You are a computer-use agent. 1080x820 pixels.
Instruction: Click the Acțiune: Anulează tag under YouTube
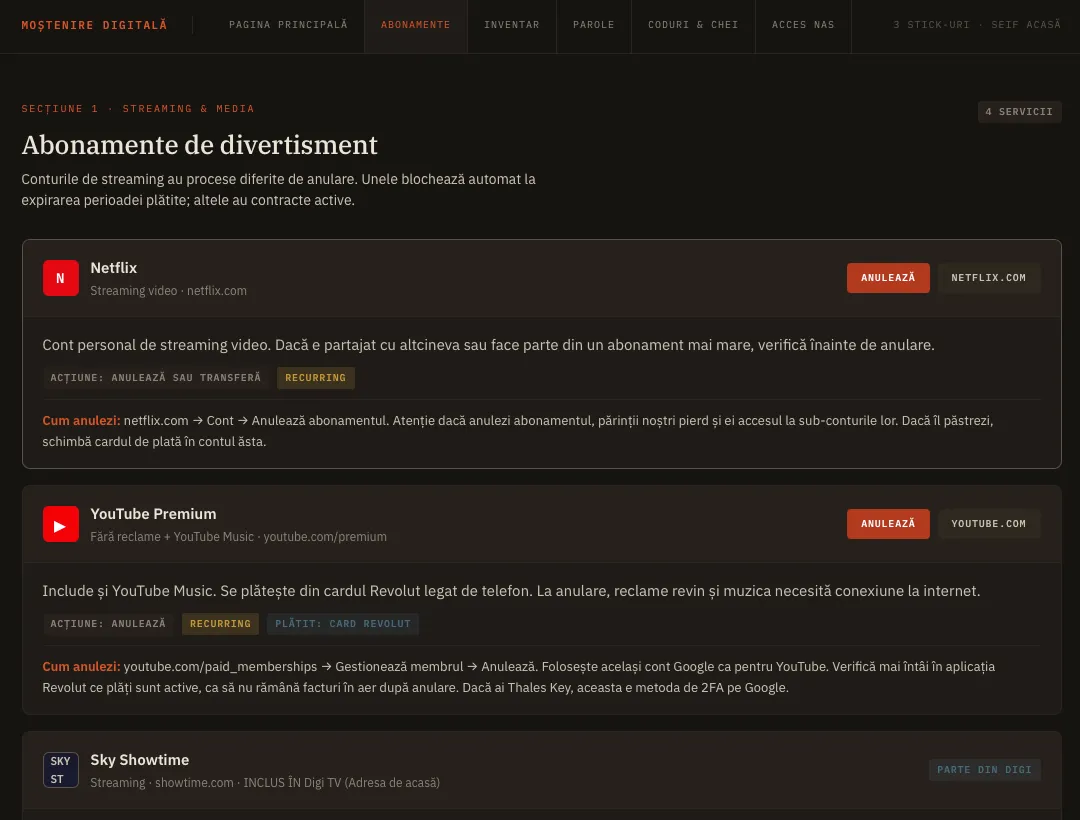(x=108, y=624)
